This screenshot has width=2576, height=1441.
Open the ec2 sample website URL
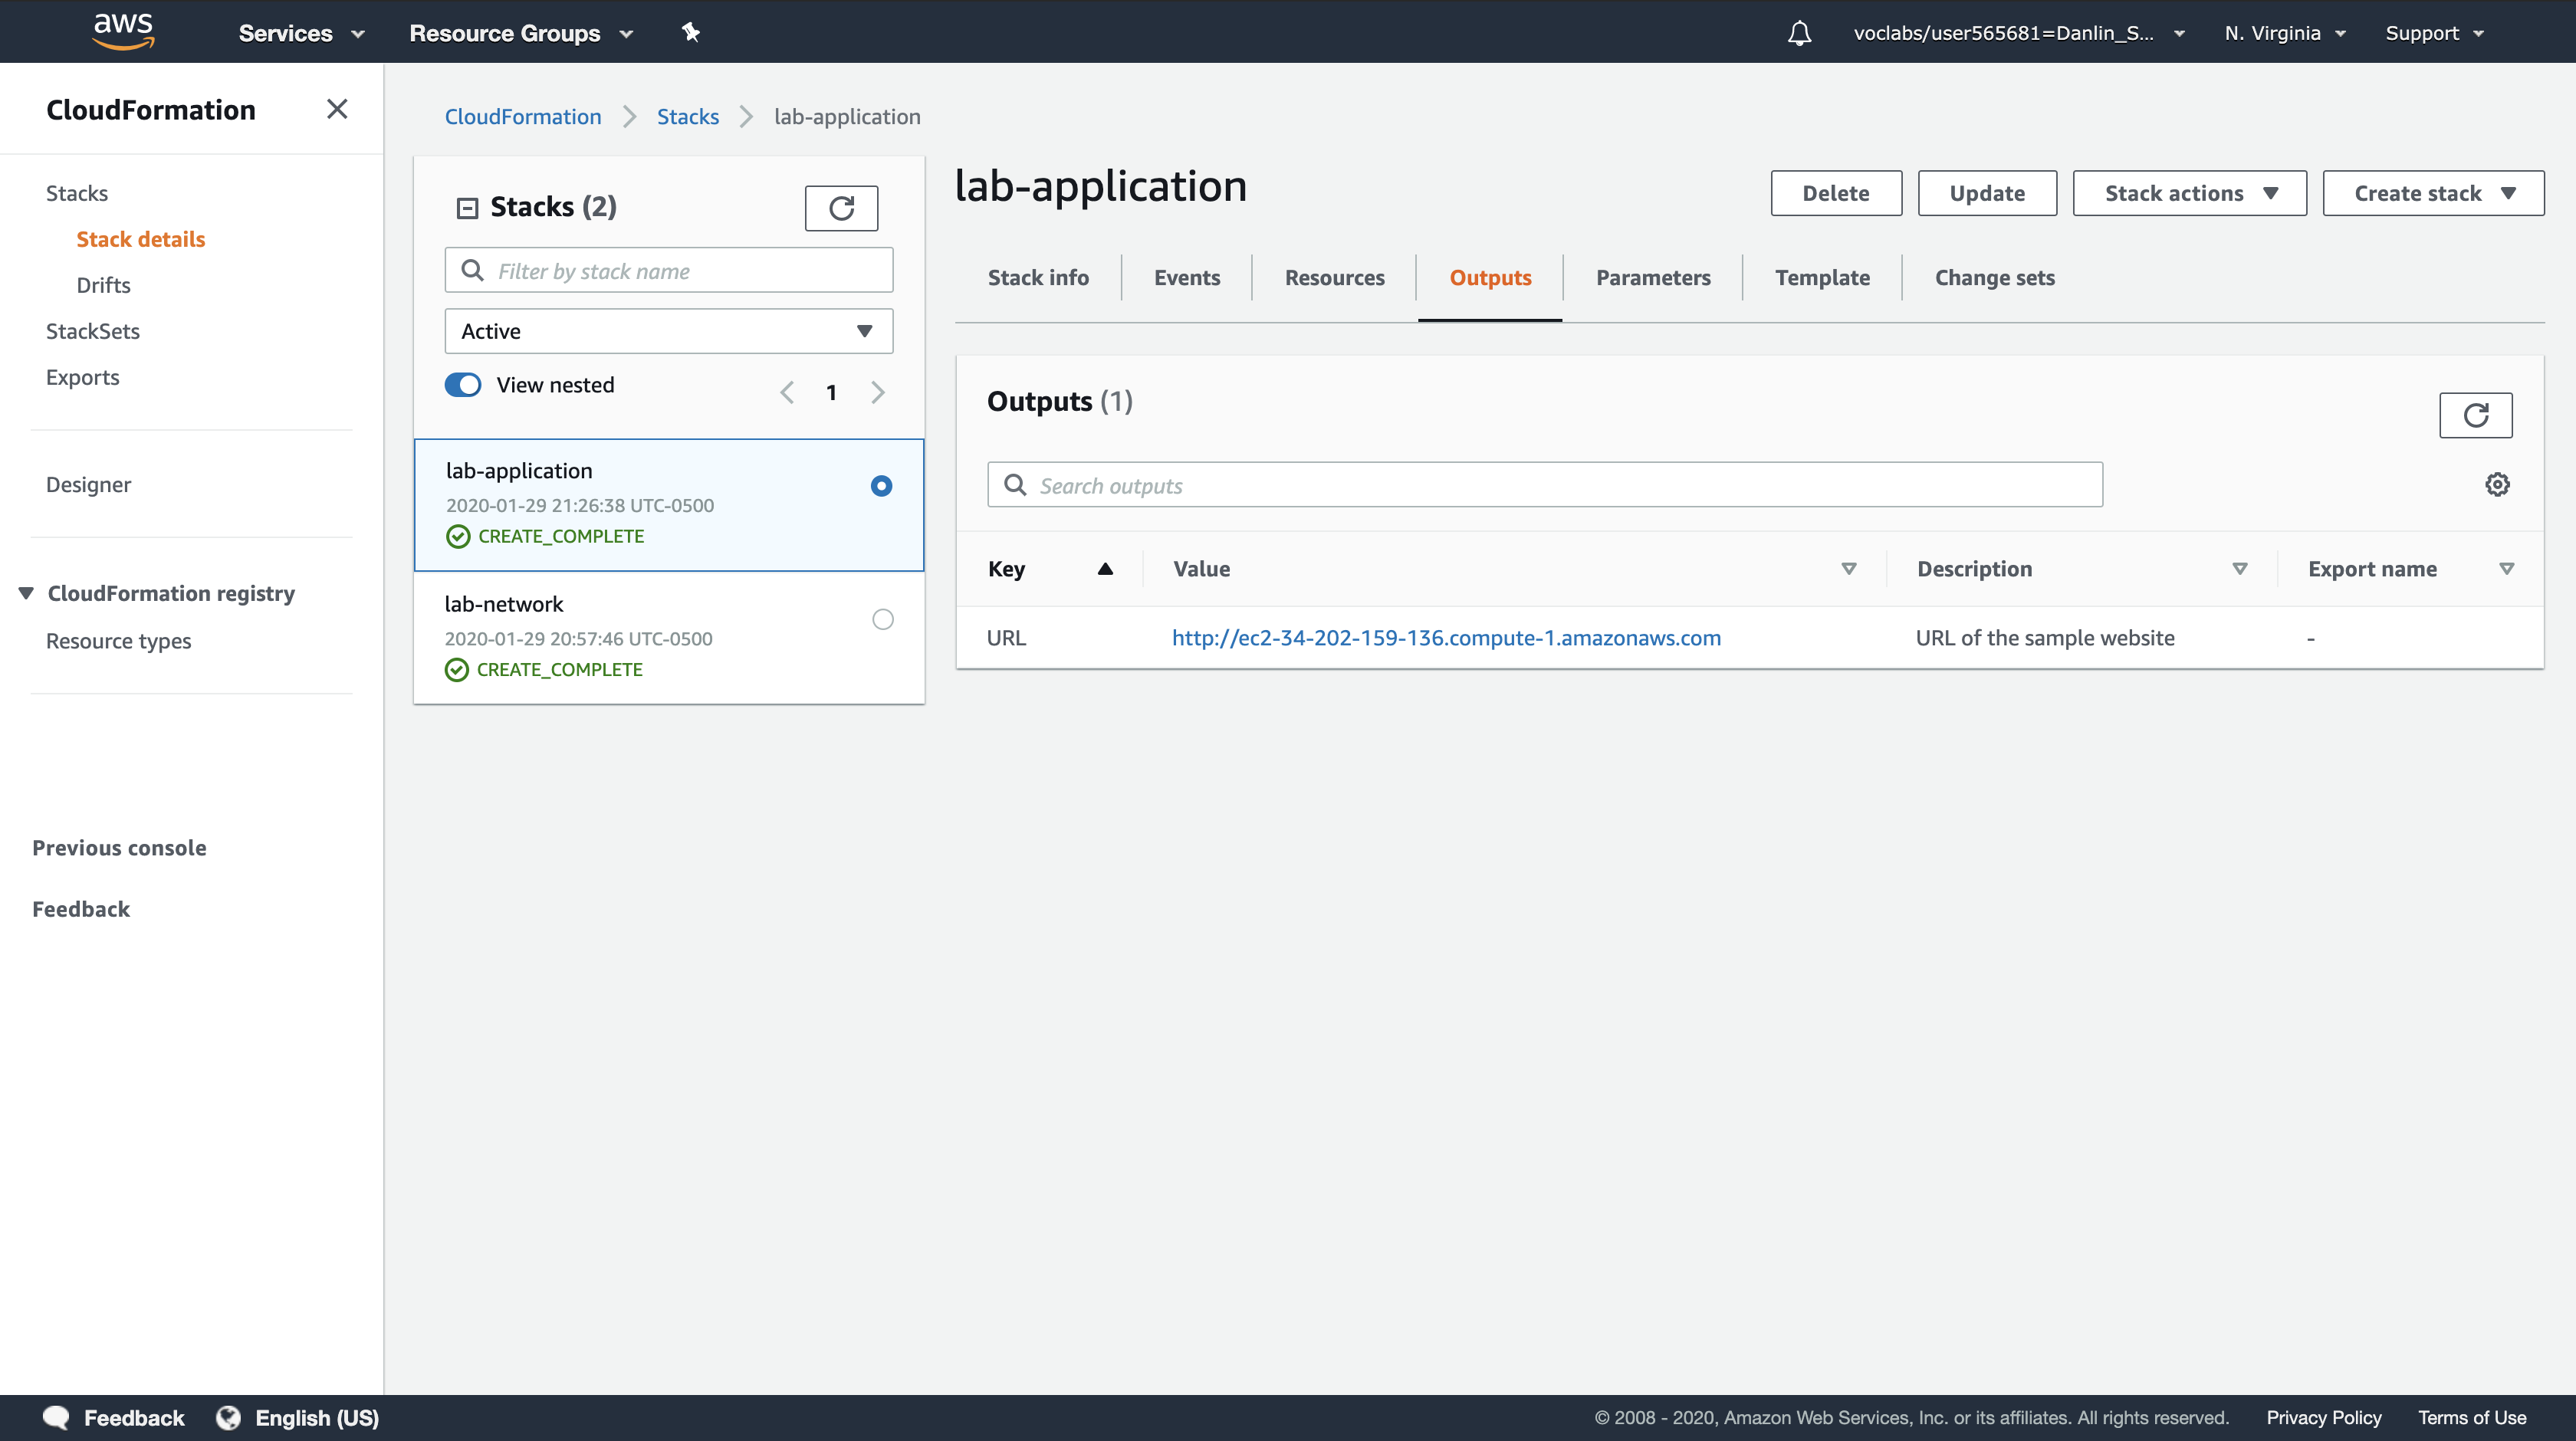(x=1445, y=638)
